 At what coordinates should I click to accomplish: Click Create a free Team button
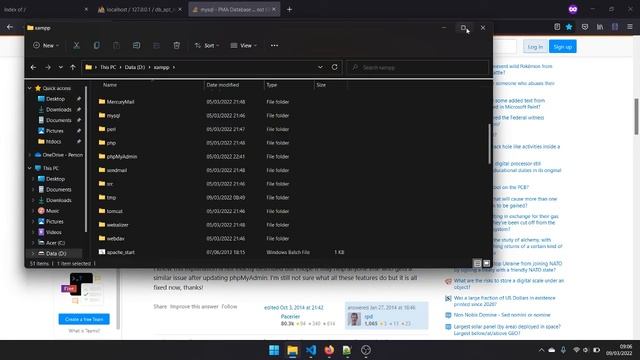click(x=84, y=319)
